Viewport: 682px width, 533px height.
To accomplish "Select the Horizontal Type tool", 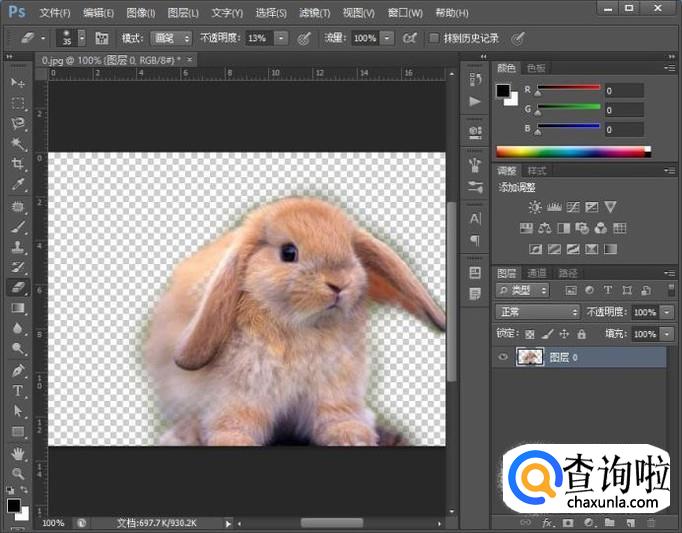I will pyautogui.click(x=18, y=390).
